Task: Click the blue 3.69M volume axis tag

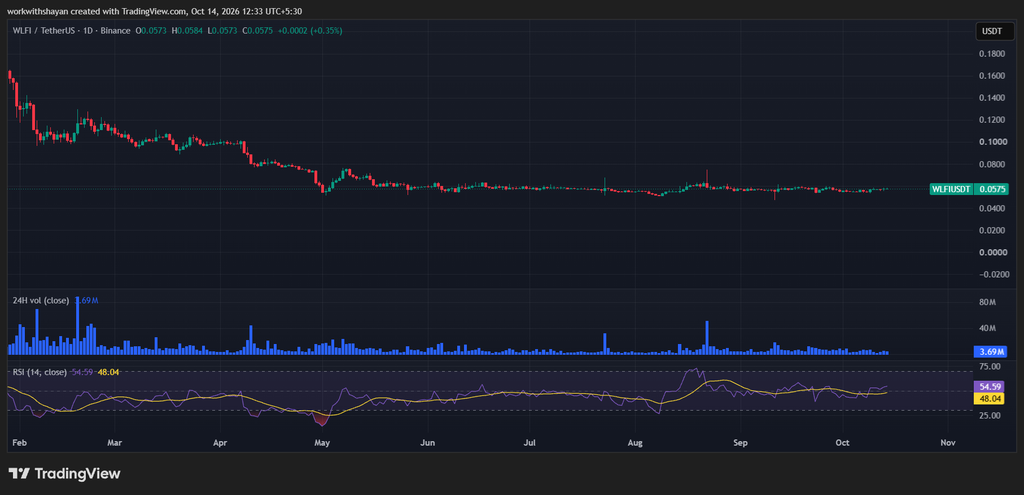Action: click(x=990, y=352)
